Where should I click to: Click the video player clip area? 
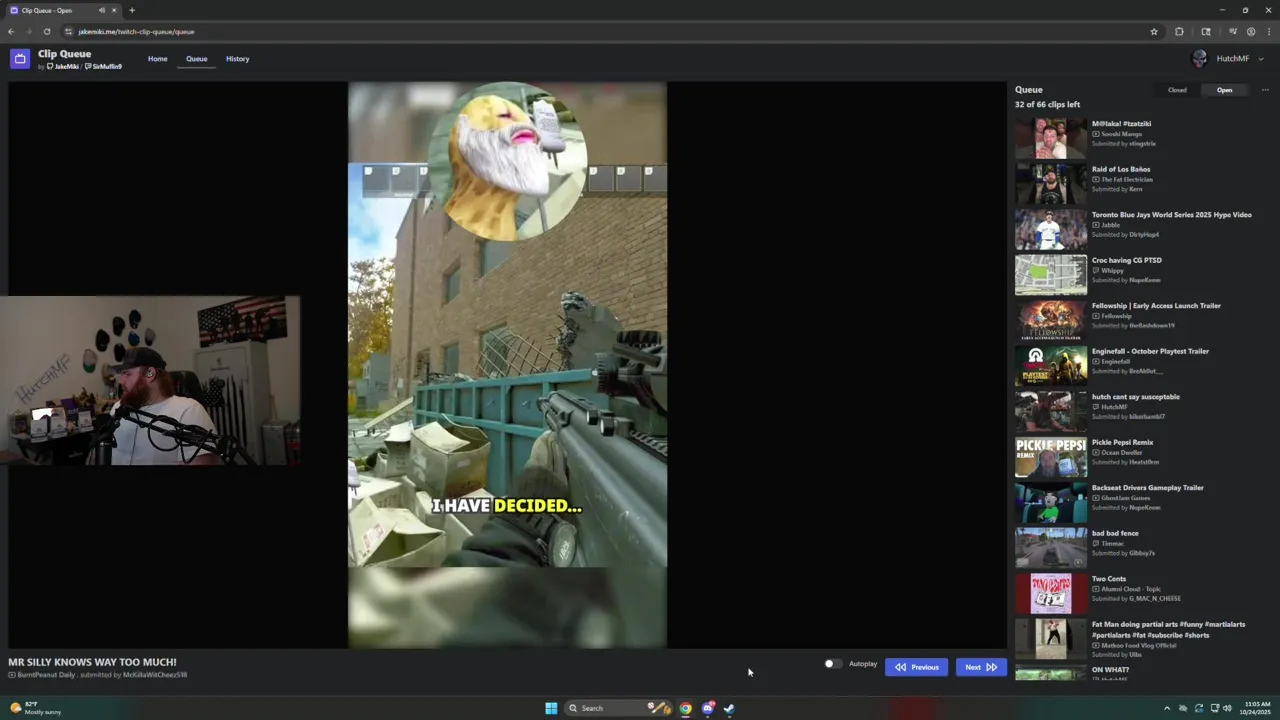(x=507, y=365)
